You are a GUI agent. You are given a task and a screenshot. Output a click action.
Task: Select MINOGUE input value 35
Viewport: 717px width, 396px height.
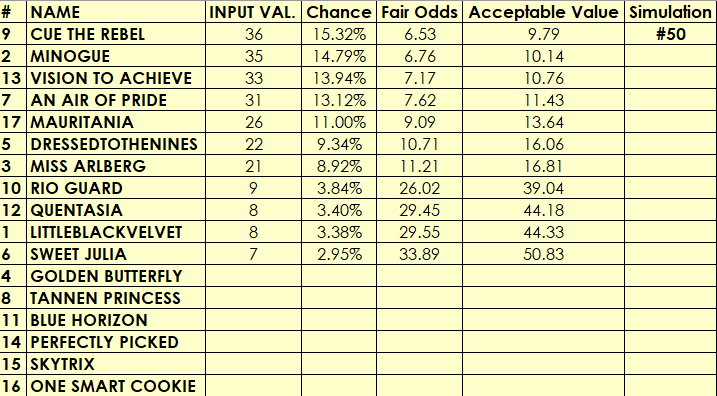click(x=253, y=56)
